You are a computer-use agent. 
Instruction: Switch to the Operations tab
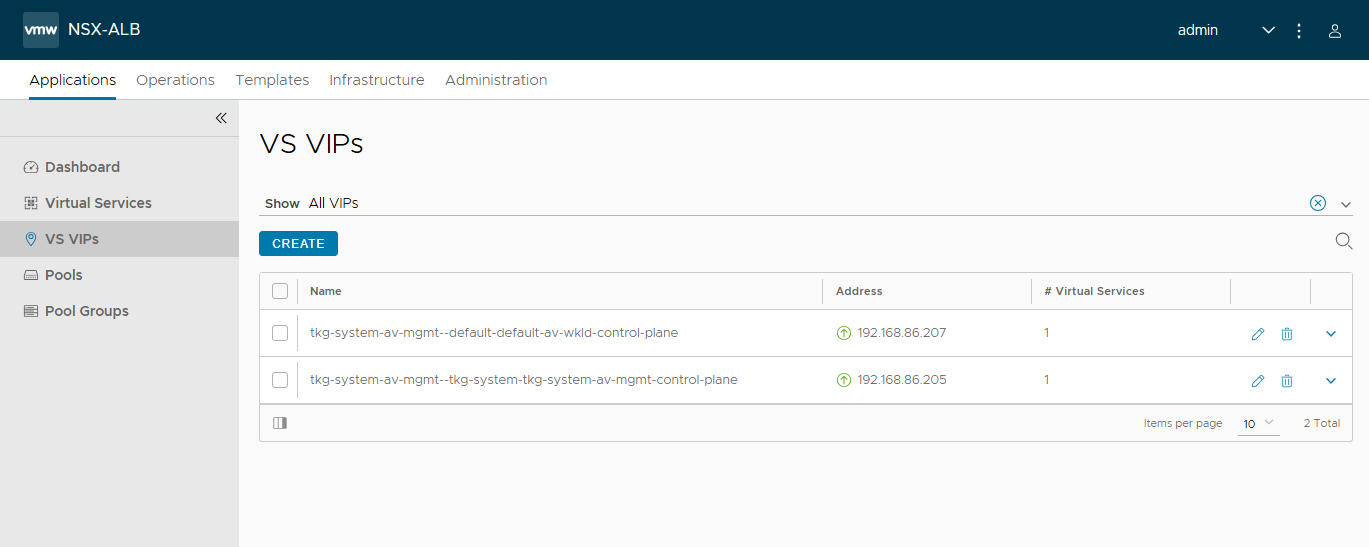click(175, 80)
